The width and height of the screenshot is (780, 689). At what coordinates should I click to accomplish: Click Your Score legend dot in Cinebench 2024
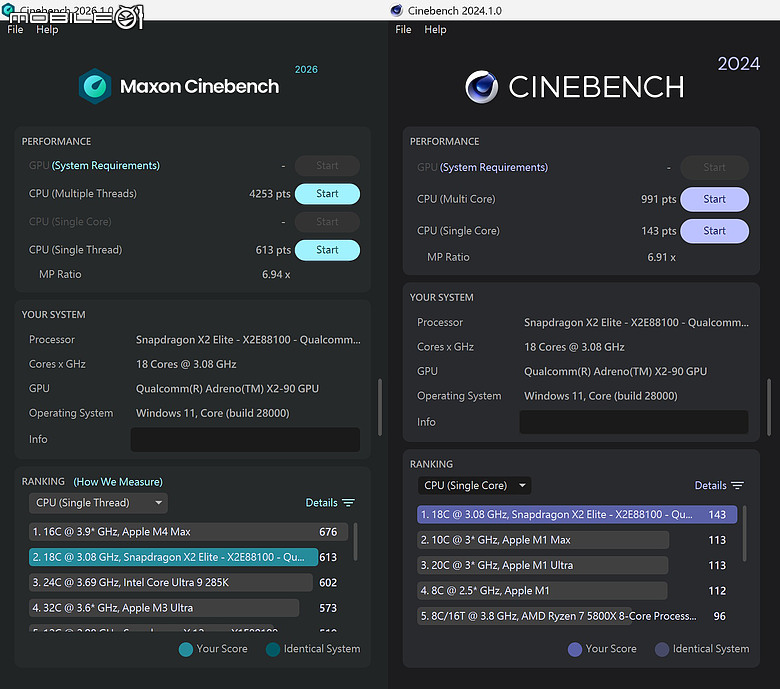click(575, 650)
